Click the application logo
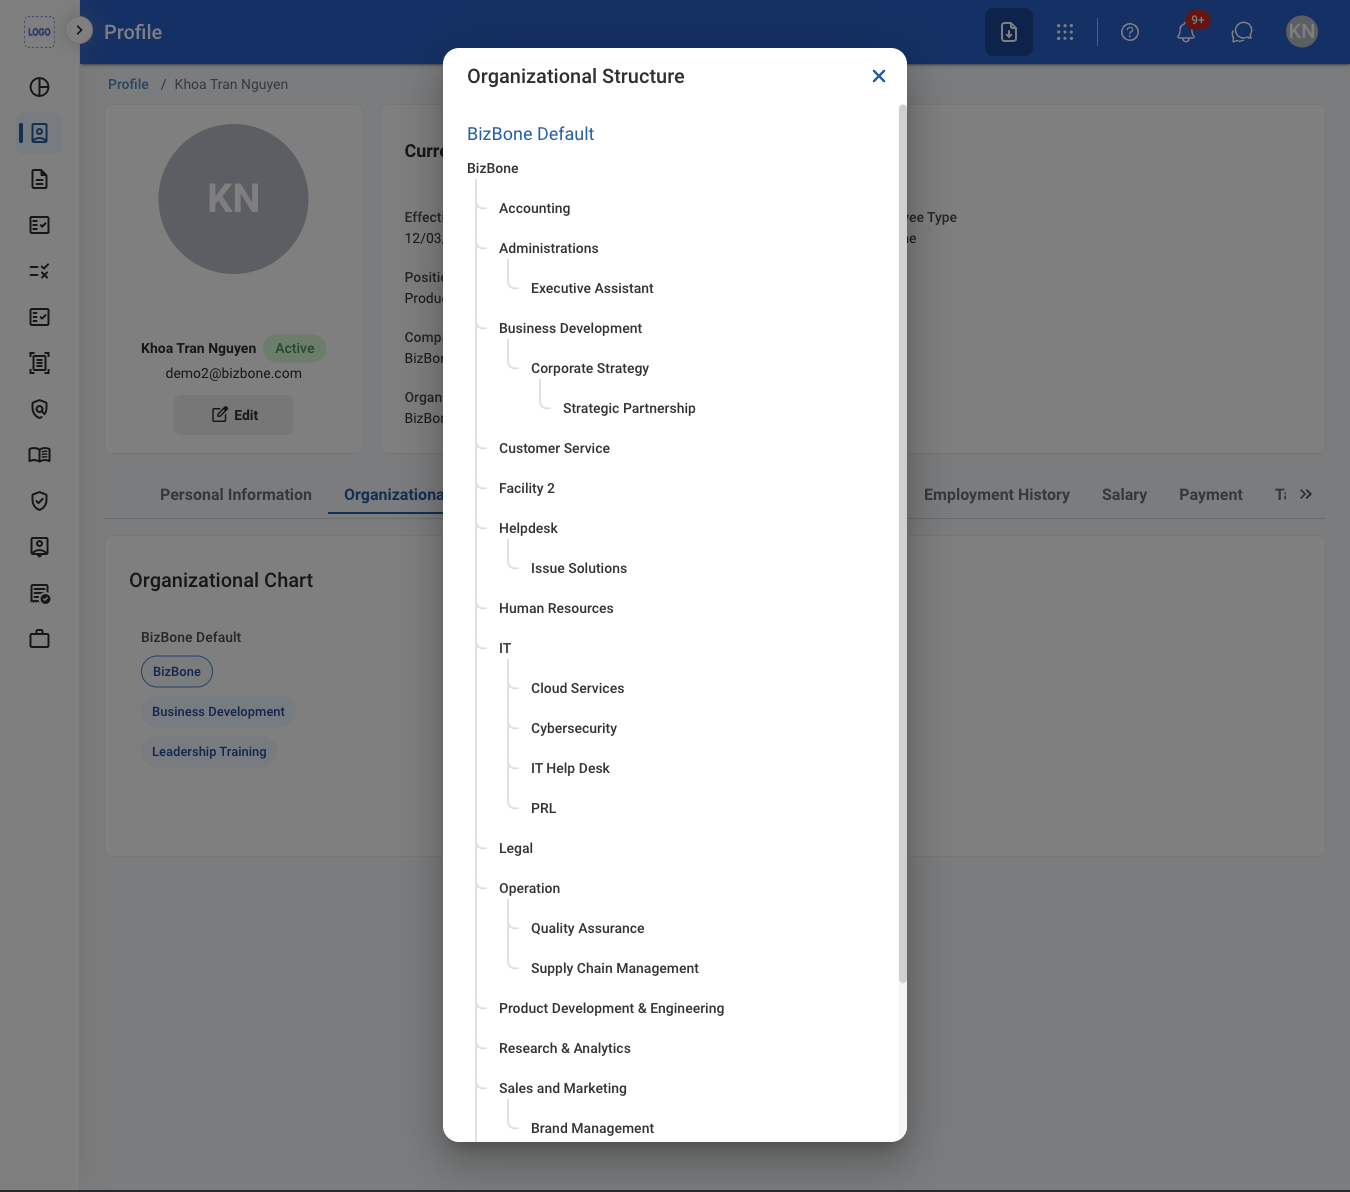Screen dimensions: 1350x1192 click(39, 32)
